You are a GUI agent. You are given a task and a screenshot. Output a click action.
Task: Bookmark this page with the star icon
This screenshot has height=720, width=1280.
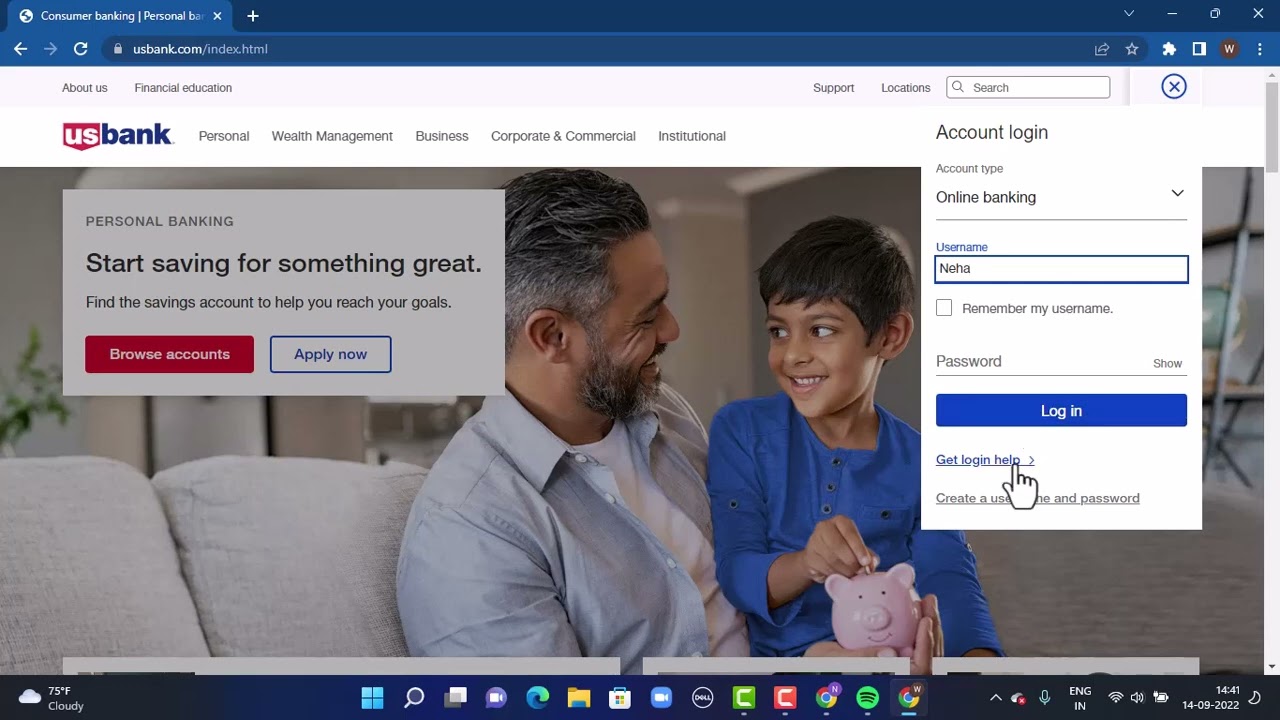(1132, 49)
